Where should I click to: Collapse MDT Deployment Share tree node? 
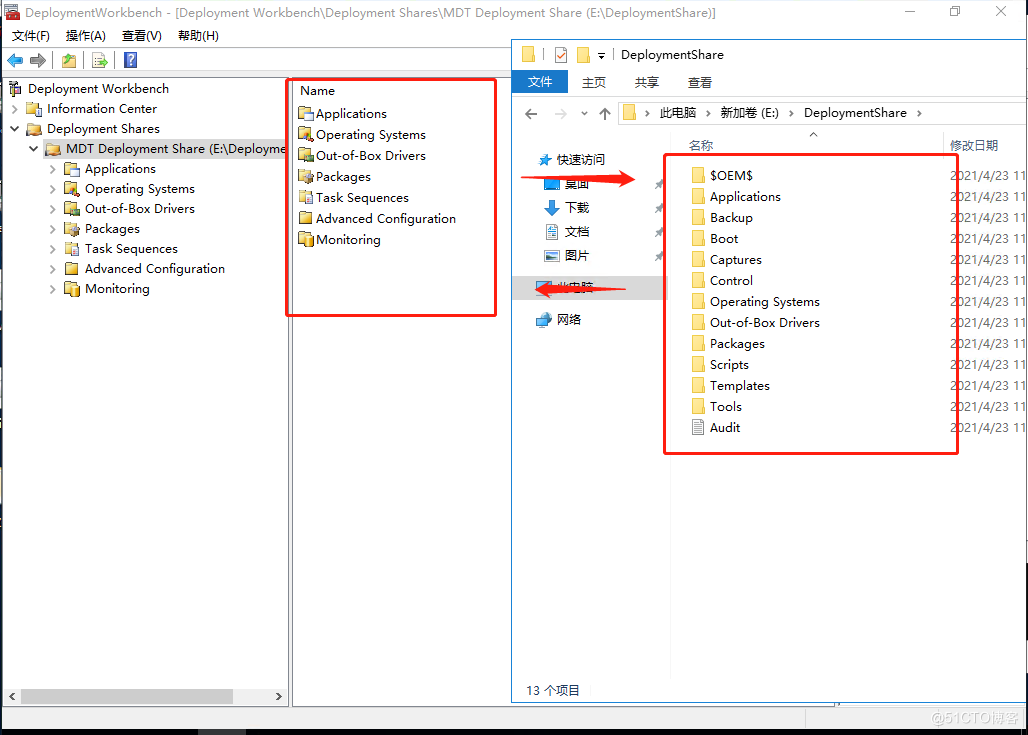coord(33,149)
